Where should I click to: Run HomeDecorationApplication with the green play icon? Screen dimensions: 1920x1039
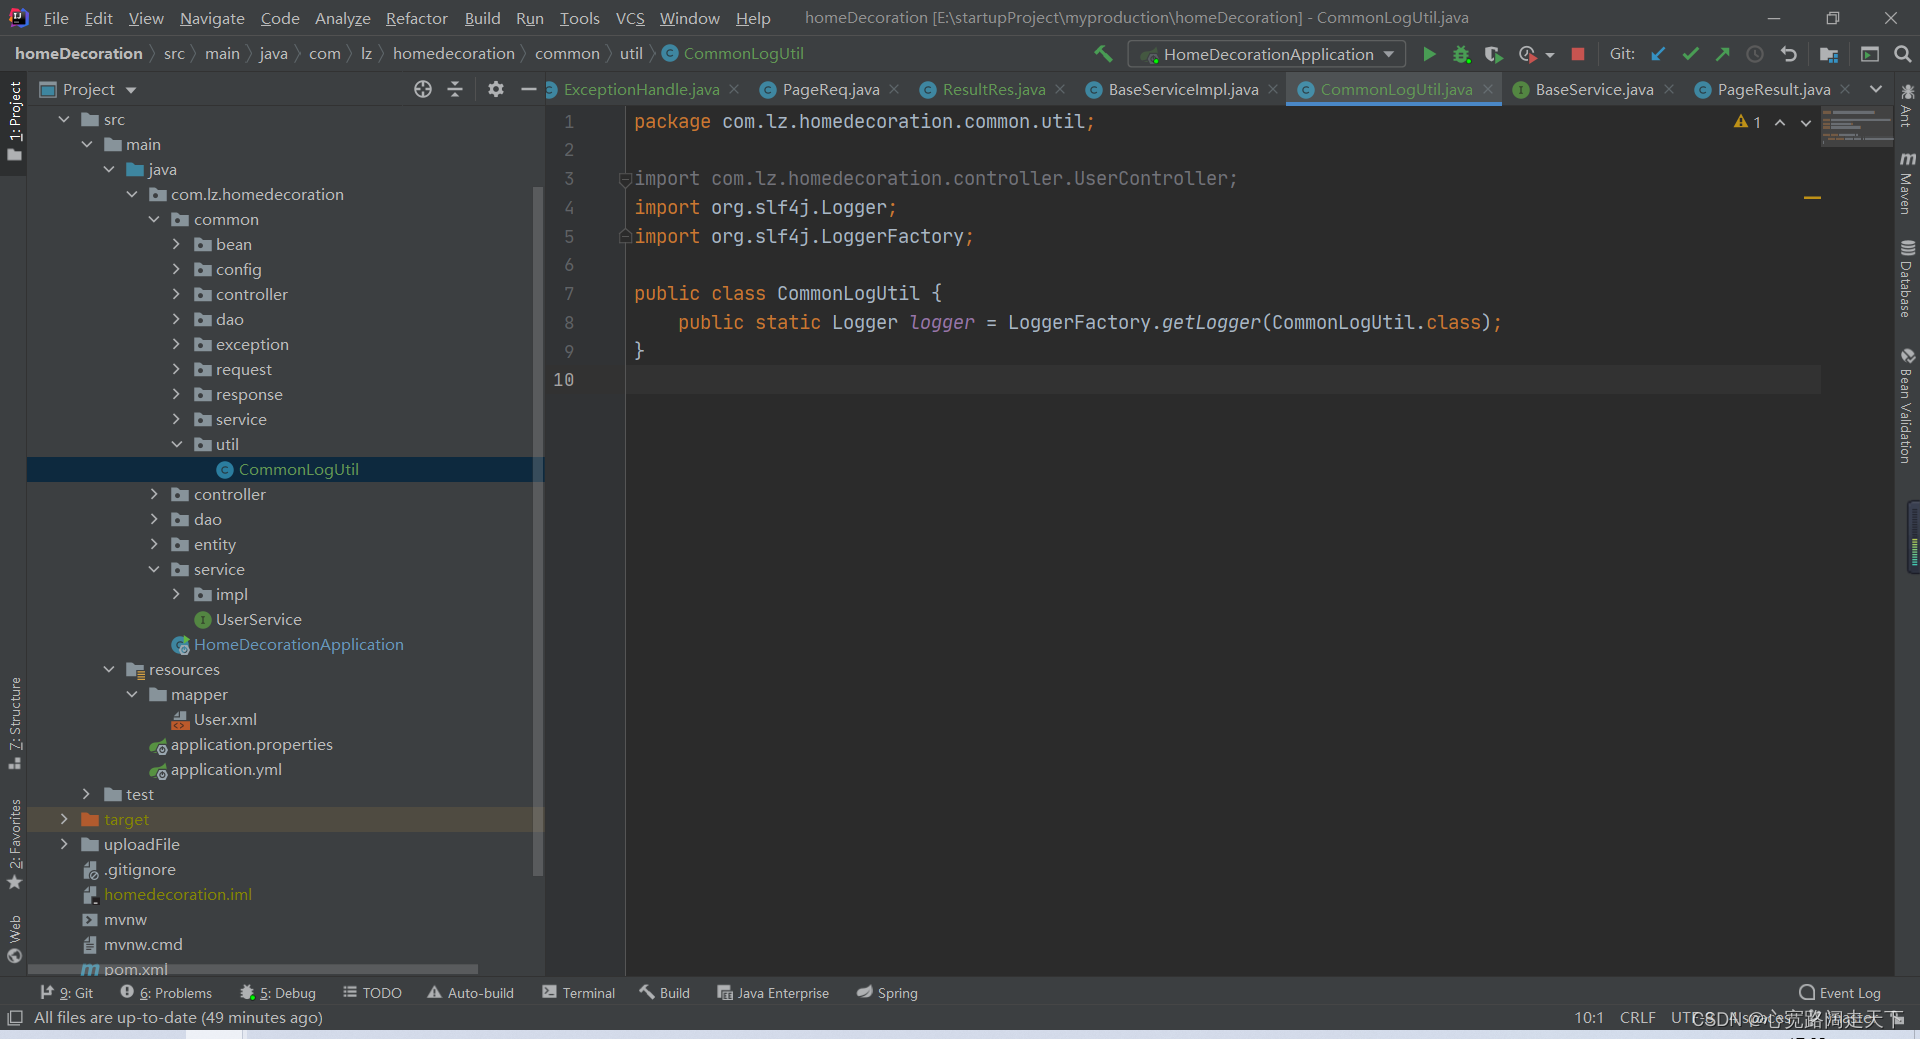coord(1429,54)
